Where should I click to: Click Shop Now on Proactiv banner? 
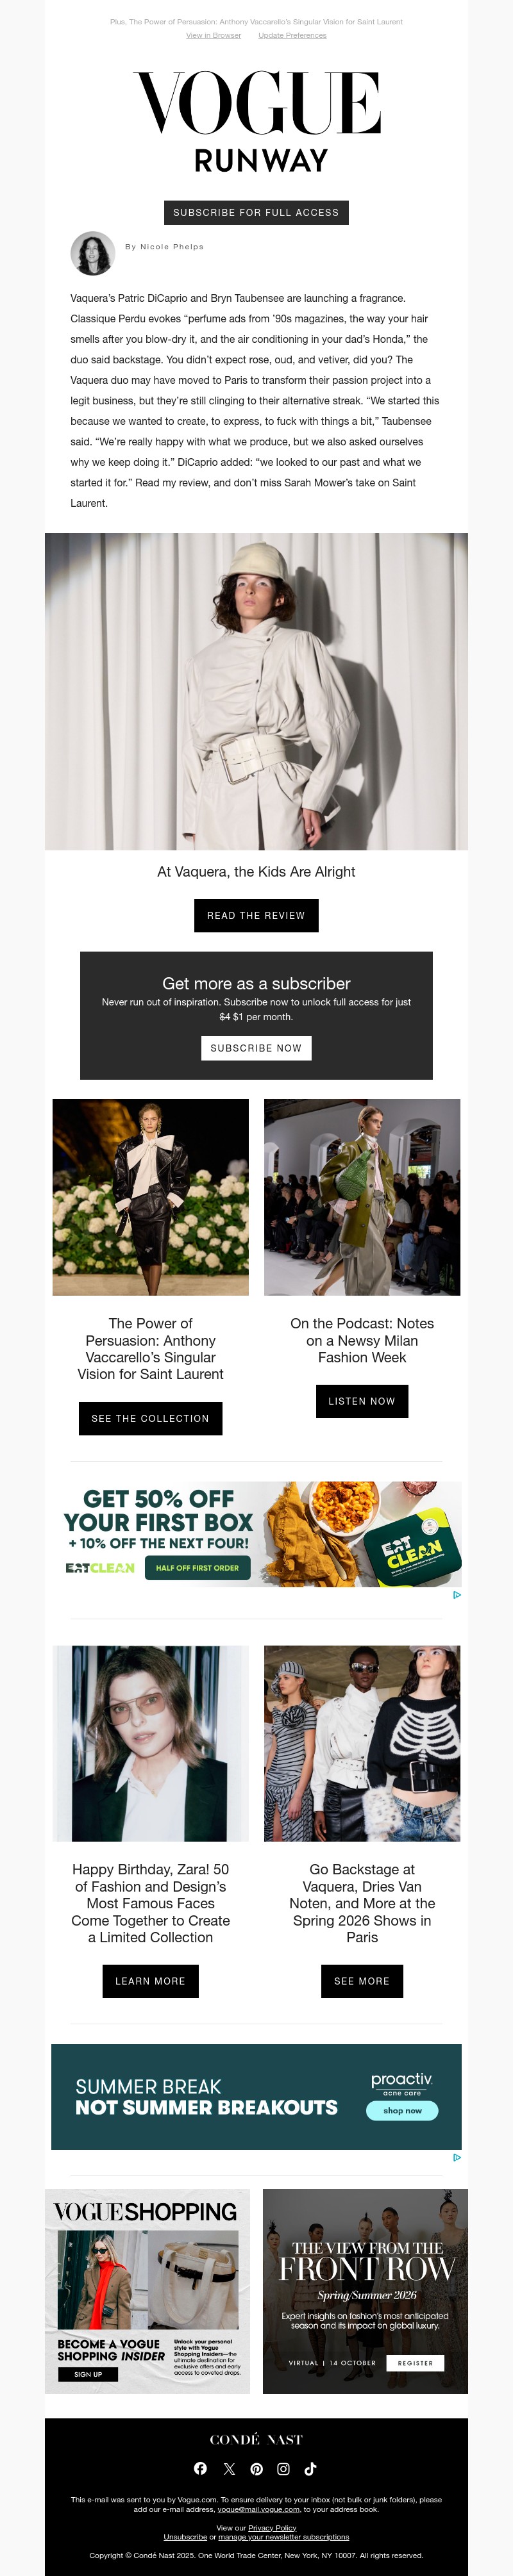403,2110
